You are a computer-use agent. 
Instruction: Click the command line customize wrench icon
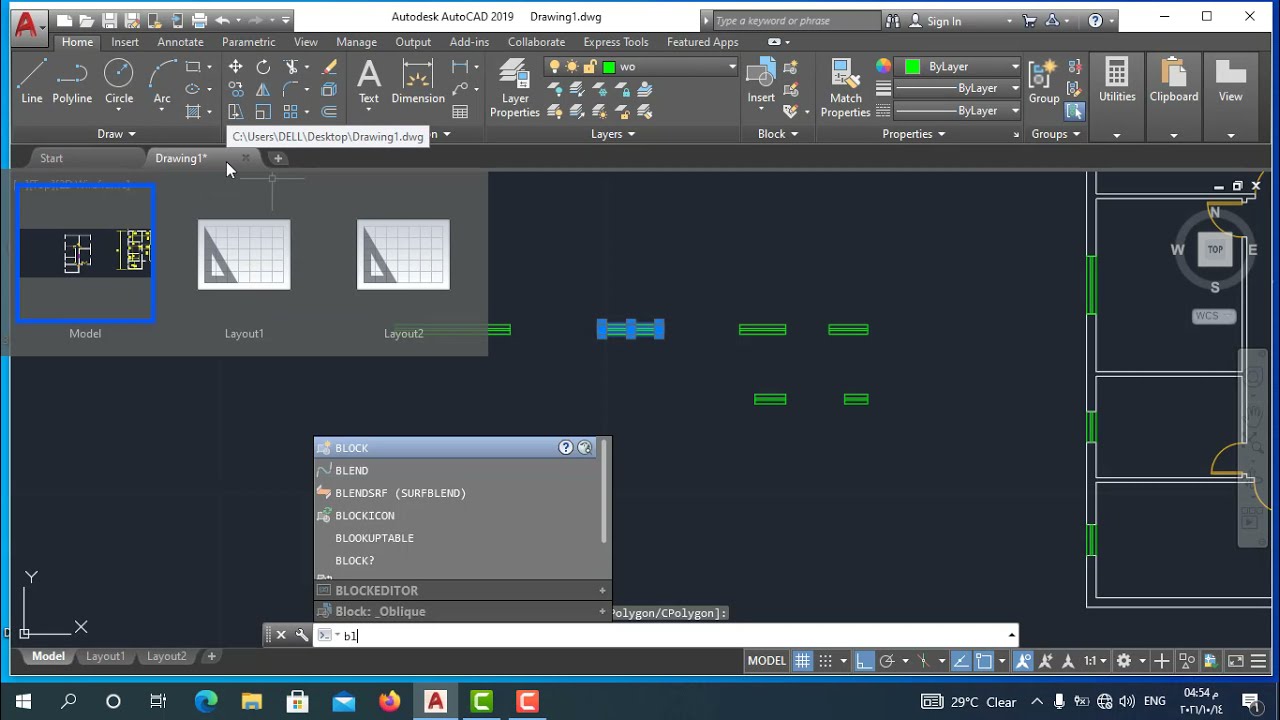pos(302,635)
